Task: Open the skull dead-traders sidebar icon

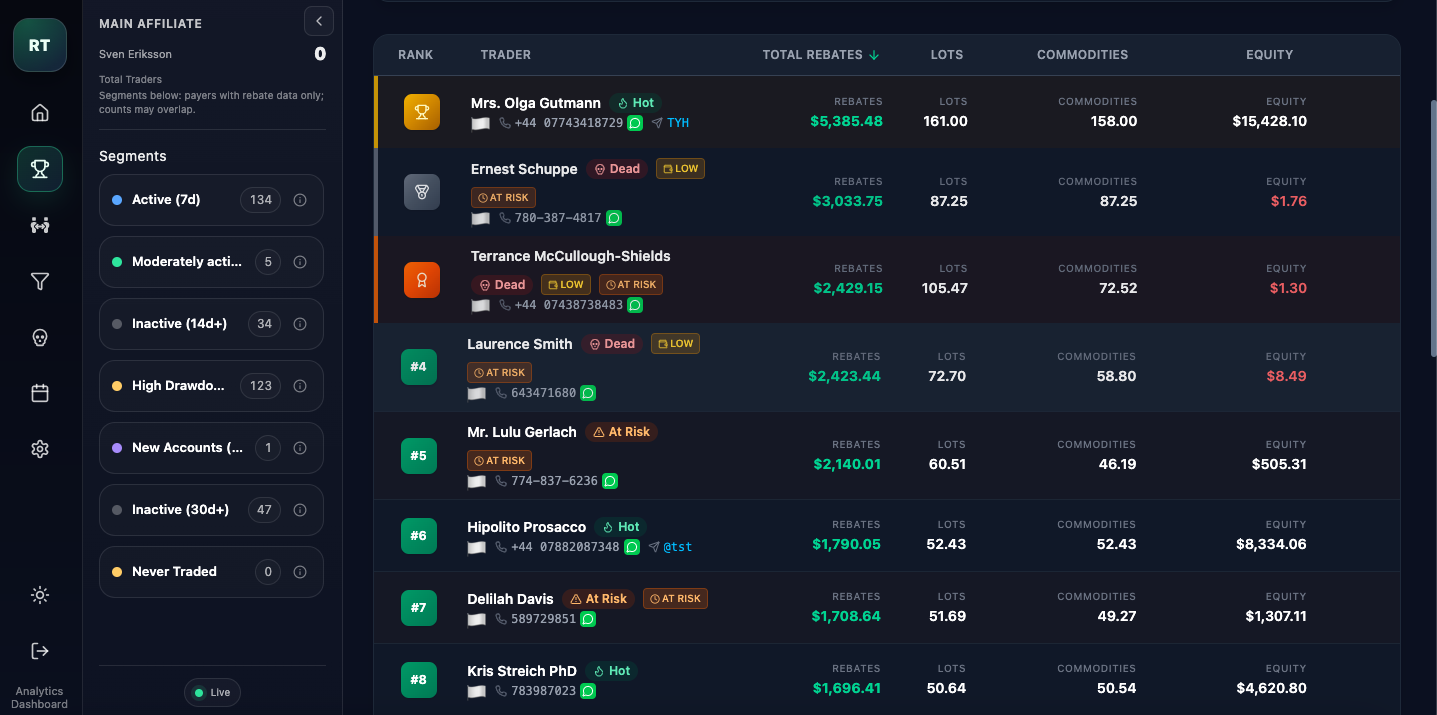Action: (40, 338)
